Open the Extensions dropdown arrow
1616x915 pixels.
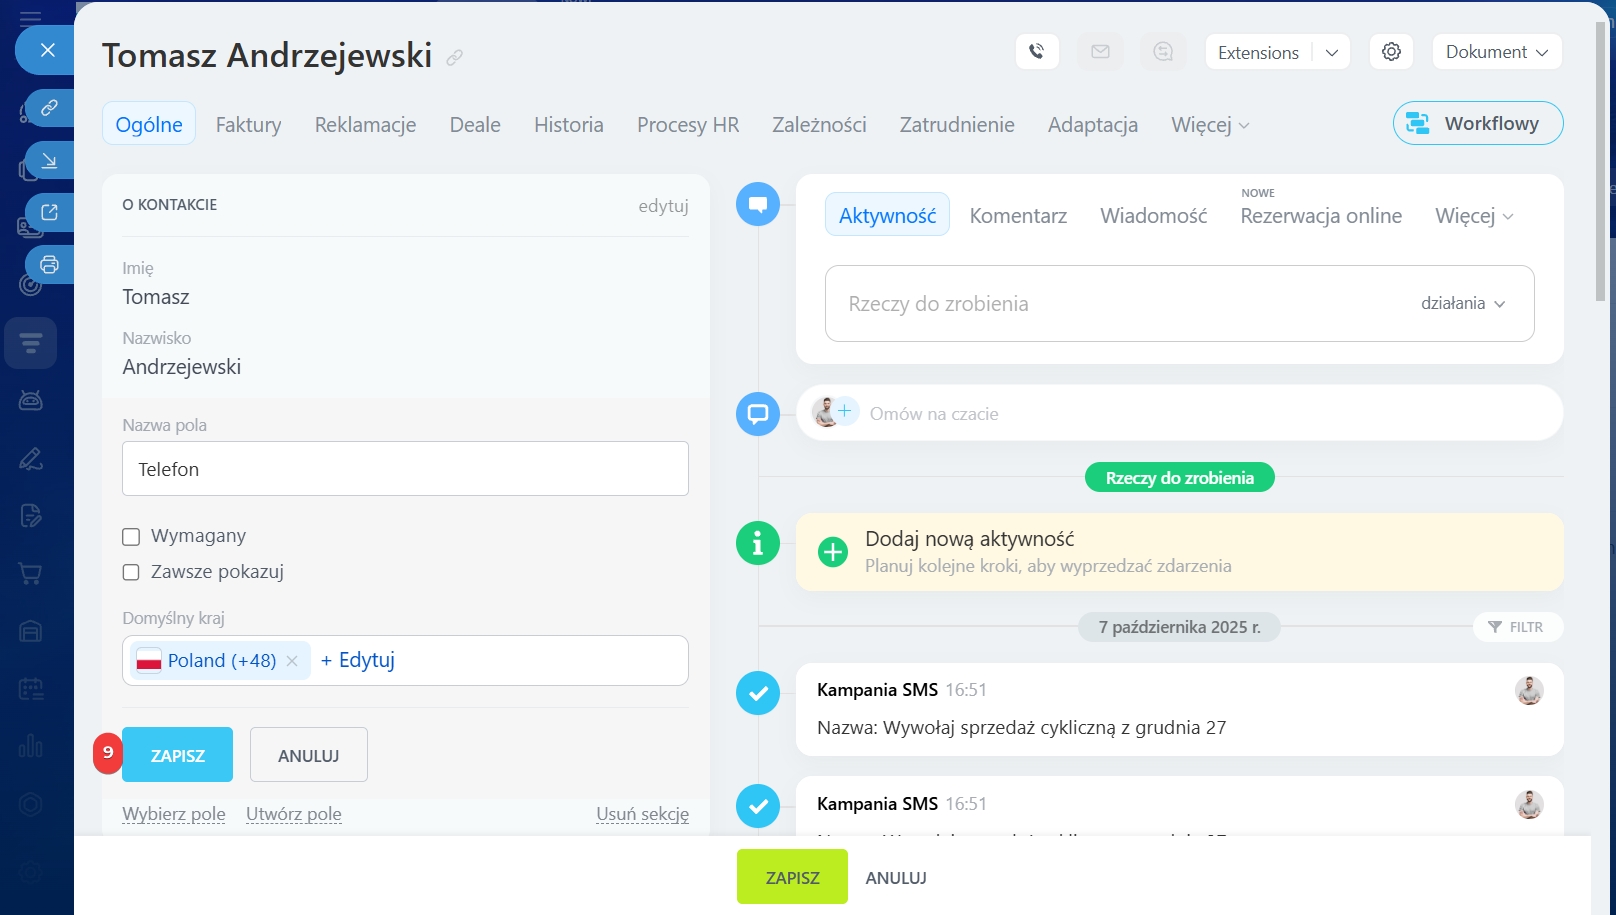(1331, 53)
